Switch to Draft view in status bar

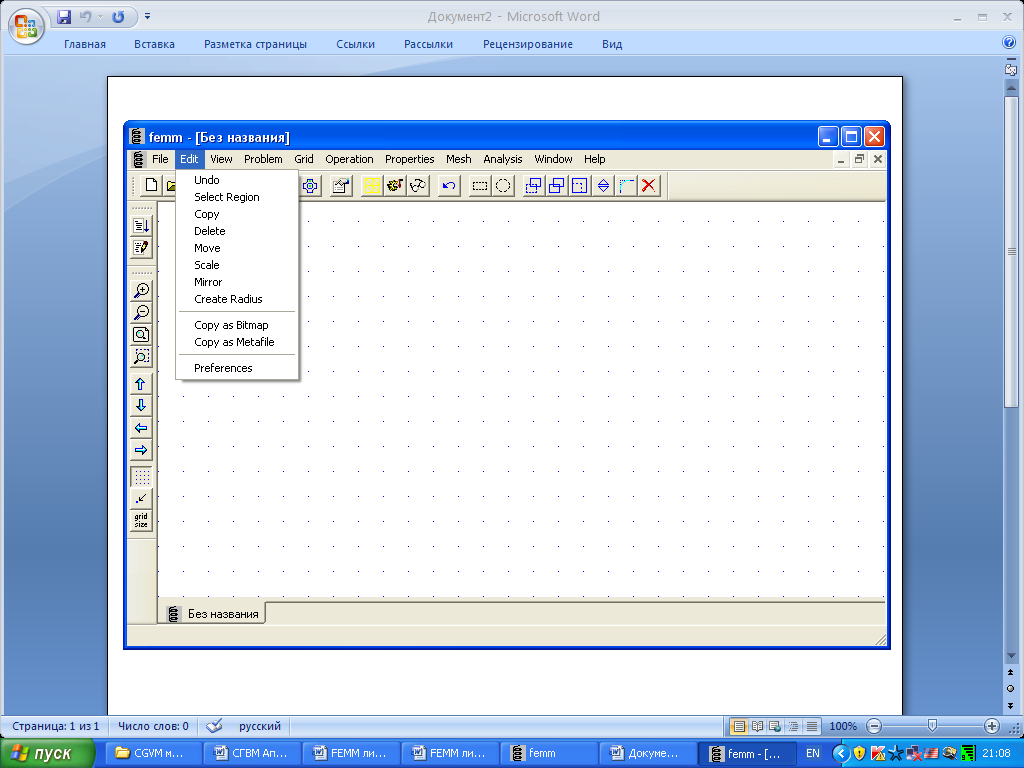811,726
